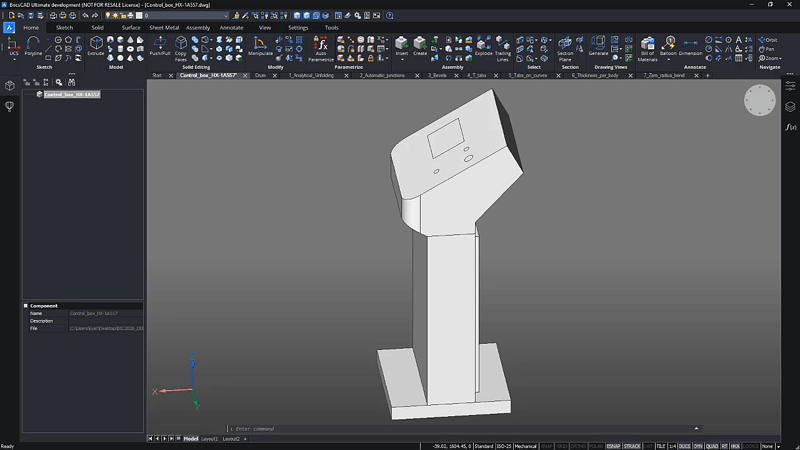
Task: Click the binoculars search icon in browser panel
Action: point(71,82)
